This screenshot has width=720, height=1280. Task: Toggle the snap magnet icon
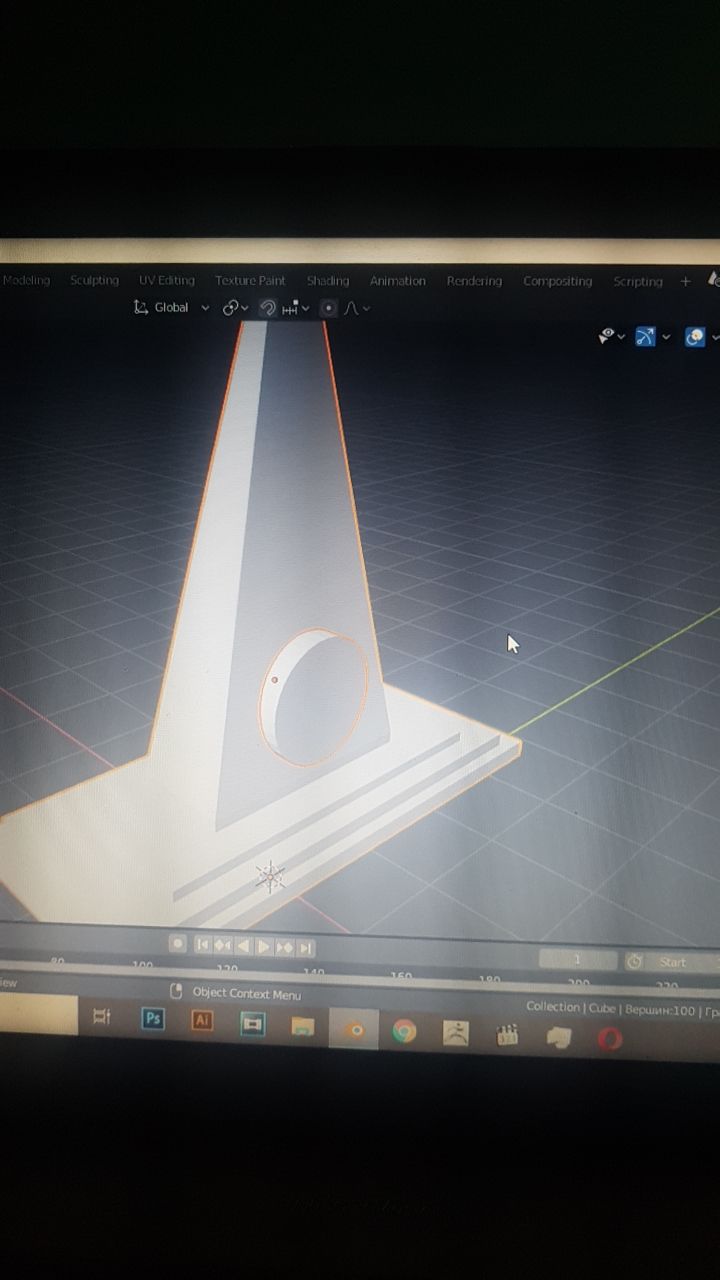(x=267, y=308)
